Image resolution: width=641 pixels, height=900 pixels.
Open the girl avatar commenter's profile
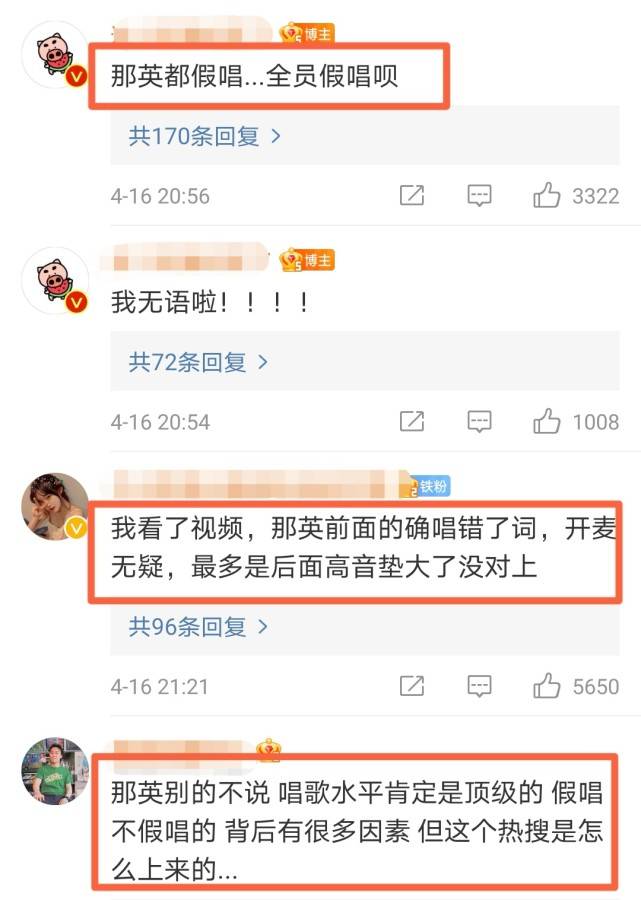[x=55, y=507]
